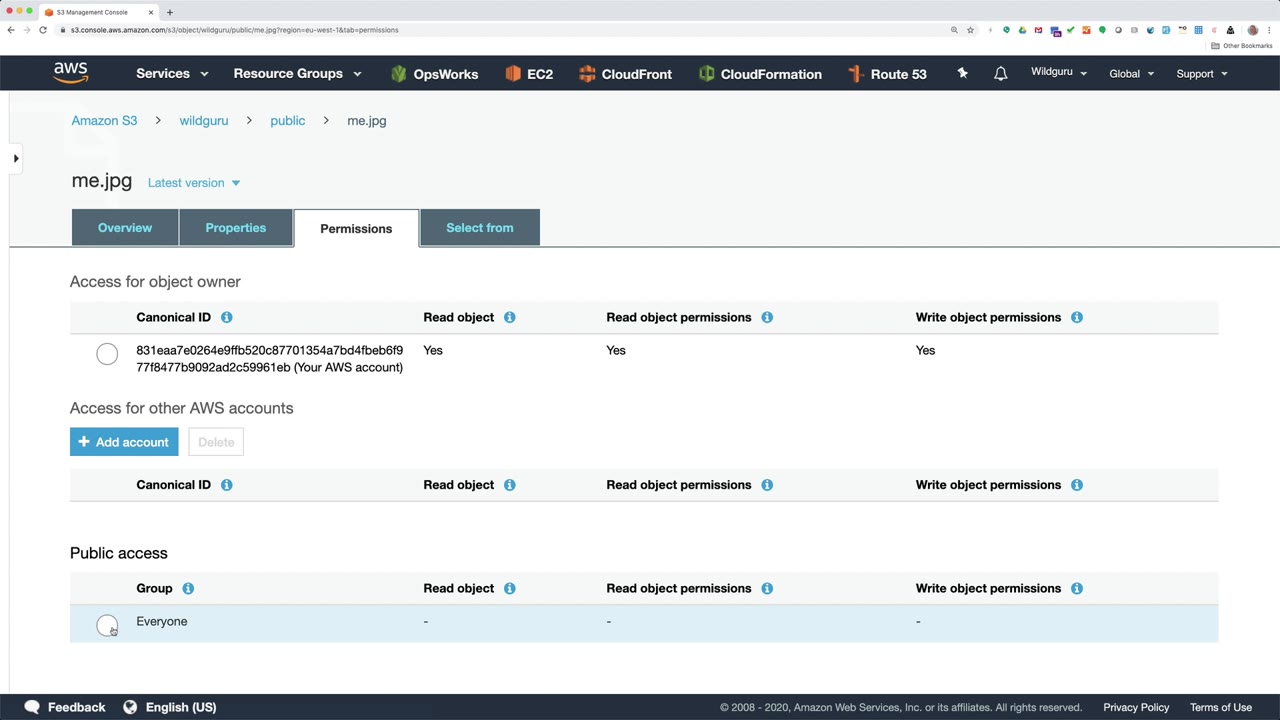Select the Permissions tab

356,228
